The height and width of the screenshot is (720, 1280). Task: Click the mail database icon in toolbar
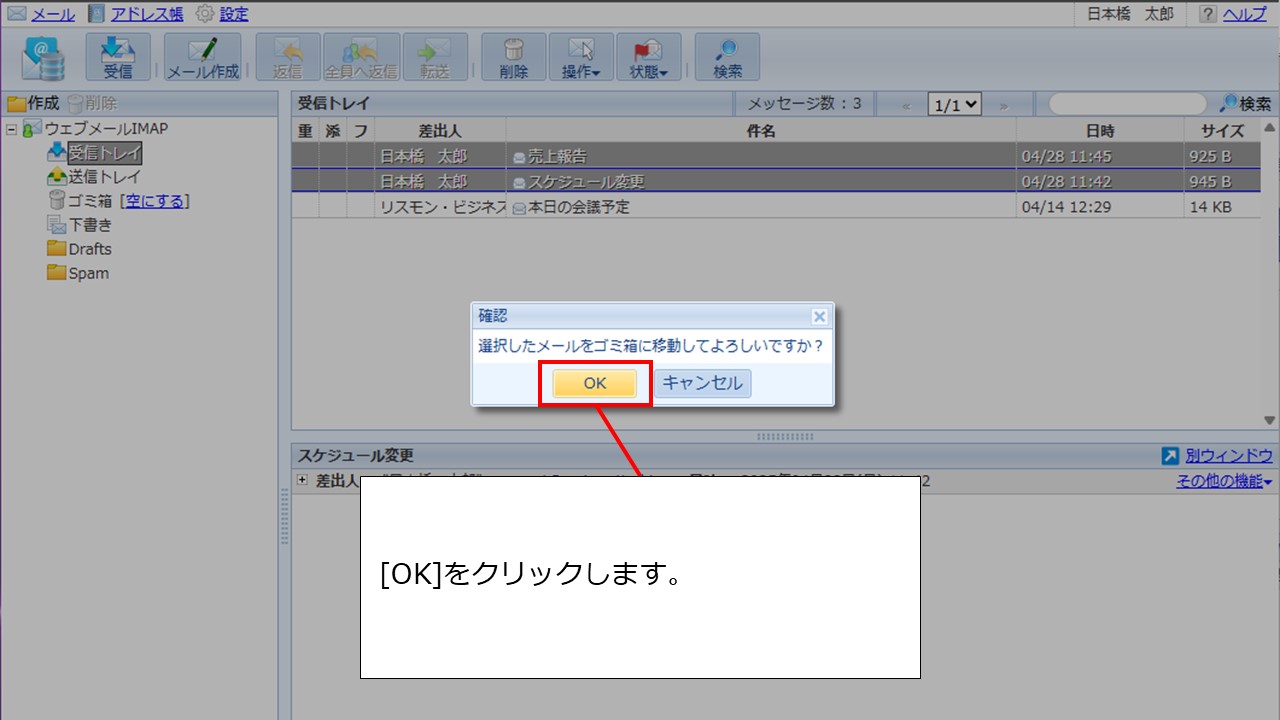click(45, 57)
